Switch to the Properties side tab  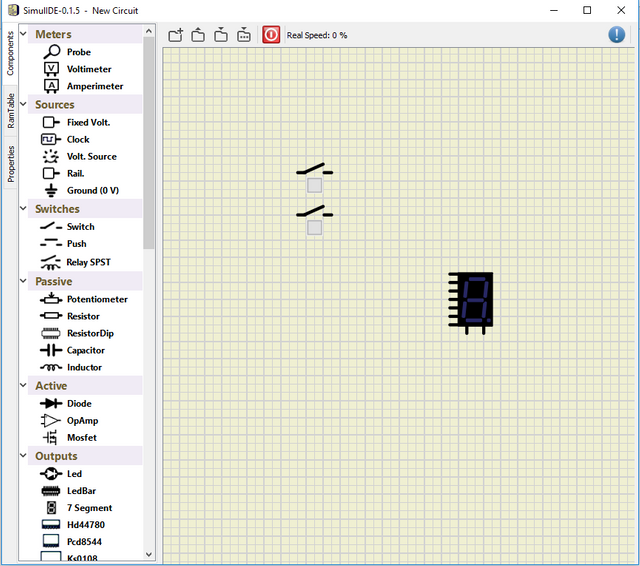(x=10, y=164)
